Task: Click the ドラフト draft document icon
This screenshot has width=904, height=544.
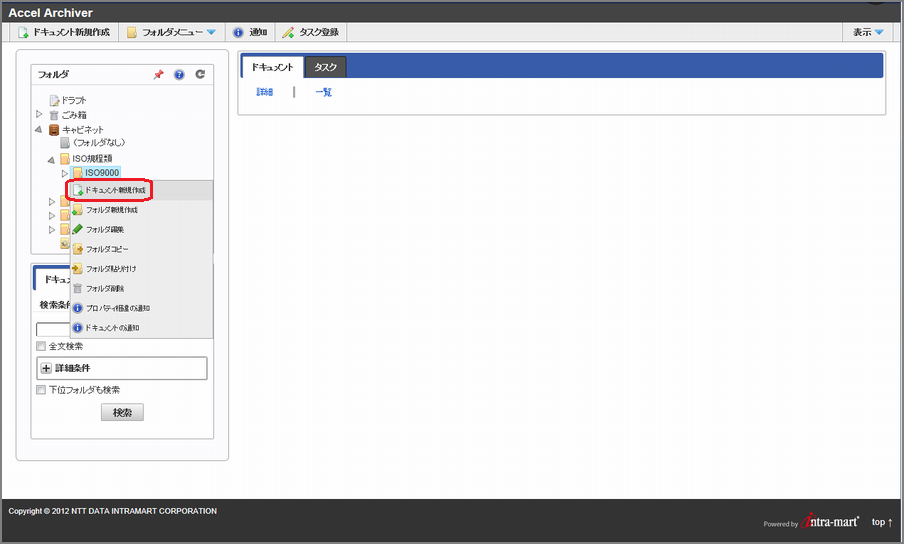Action: click(x=54, y=100)
